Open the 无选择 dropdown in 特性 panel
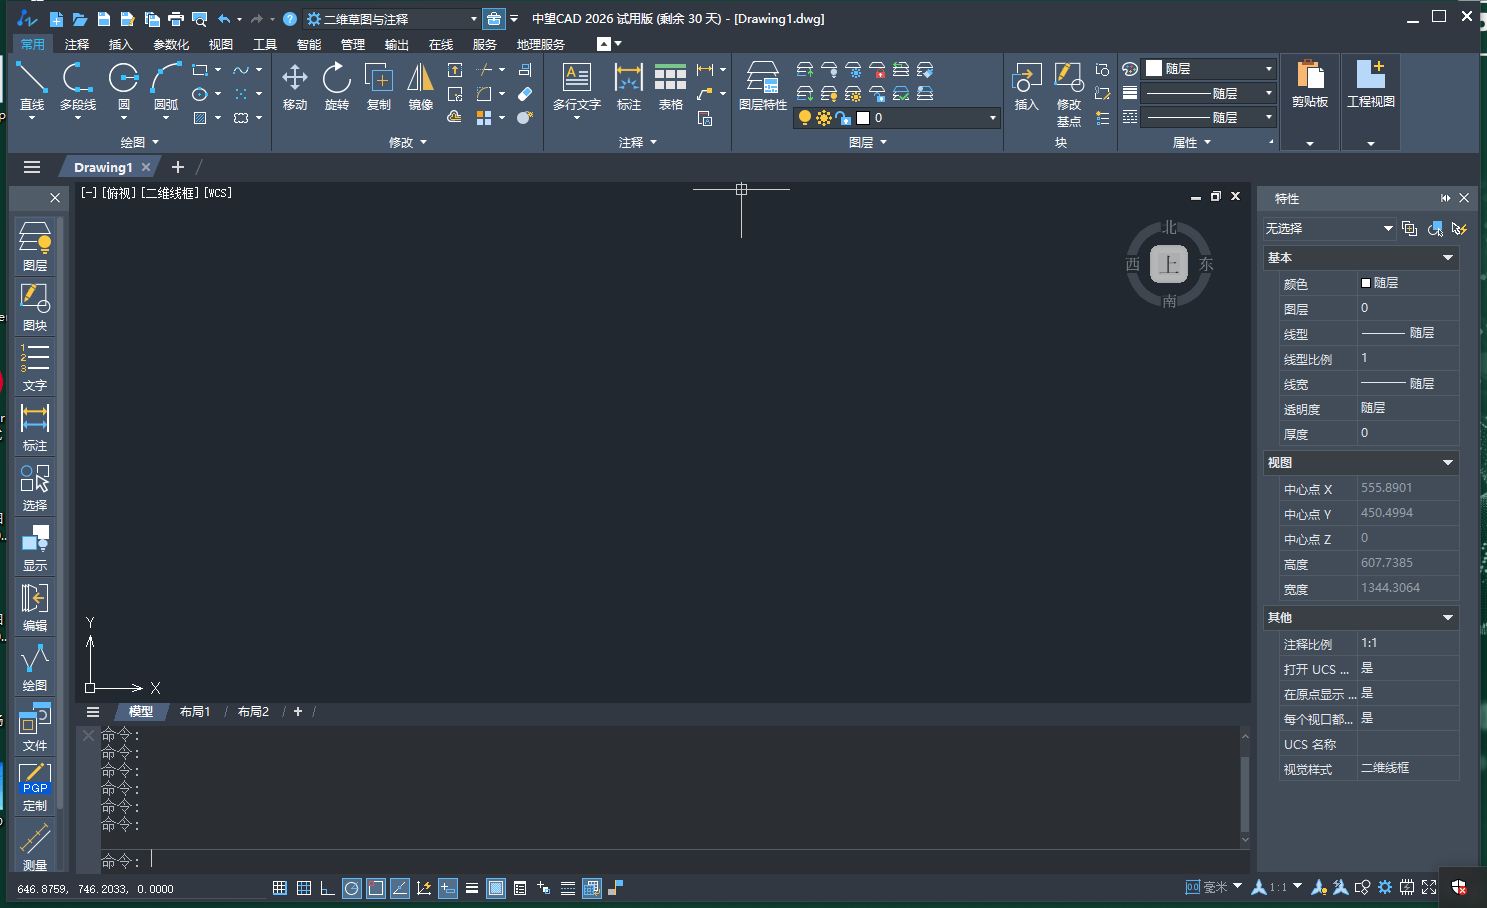 pos(1329,229)
